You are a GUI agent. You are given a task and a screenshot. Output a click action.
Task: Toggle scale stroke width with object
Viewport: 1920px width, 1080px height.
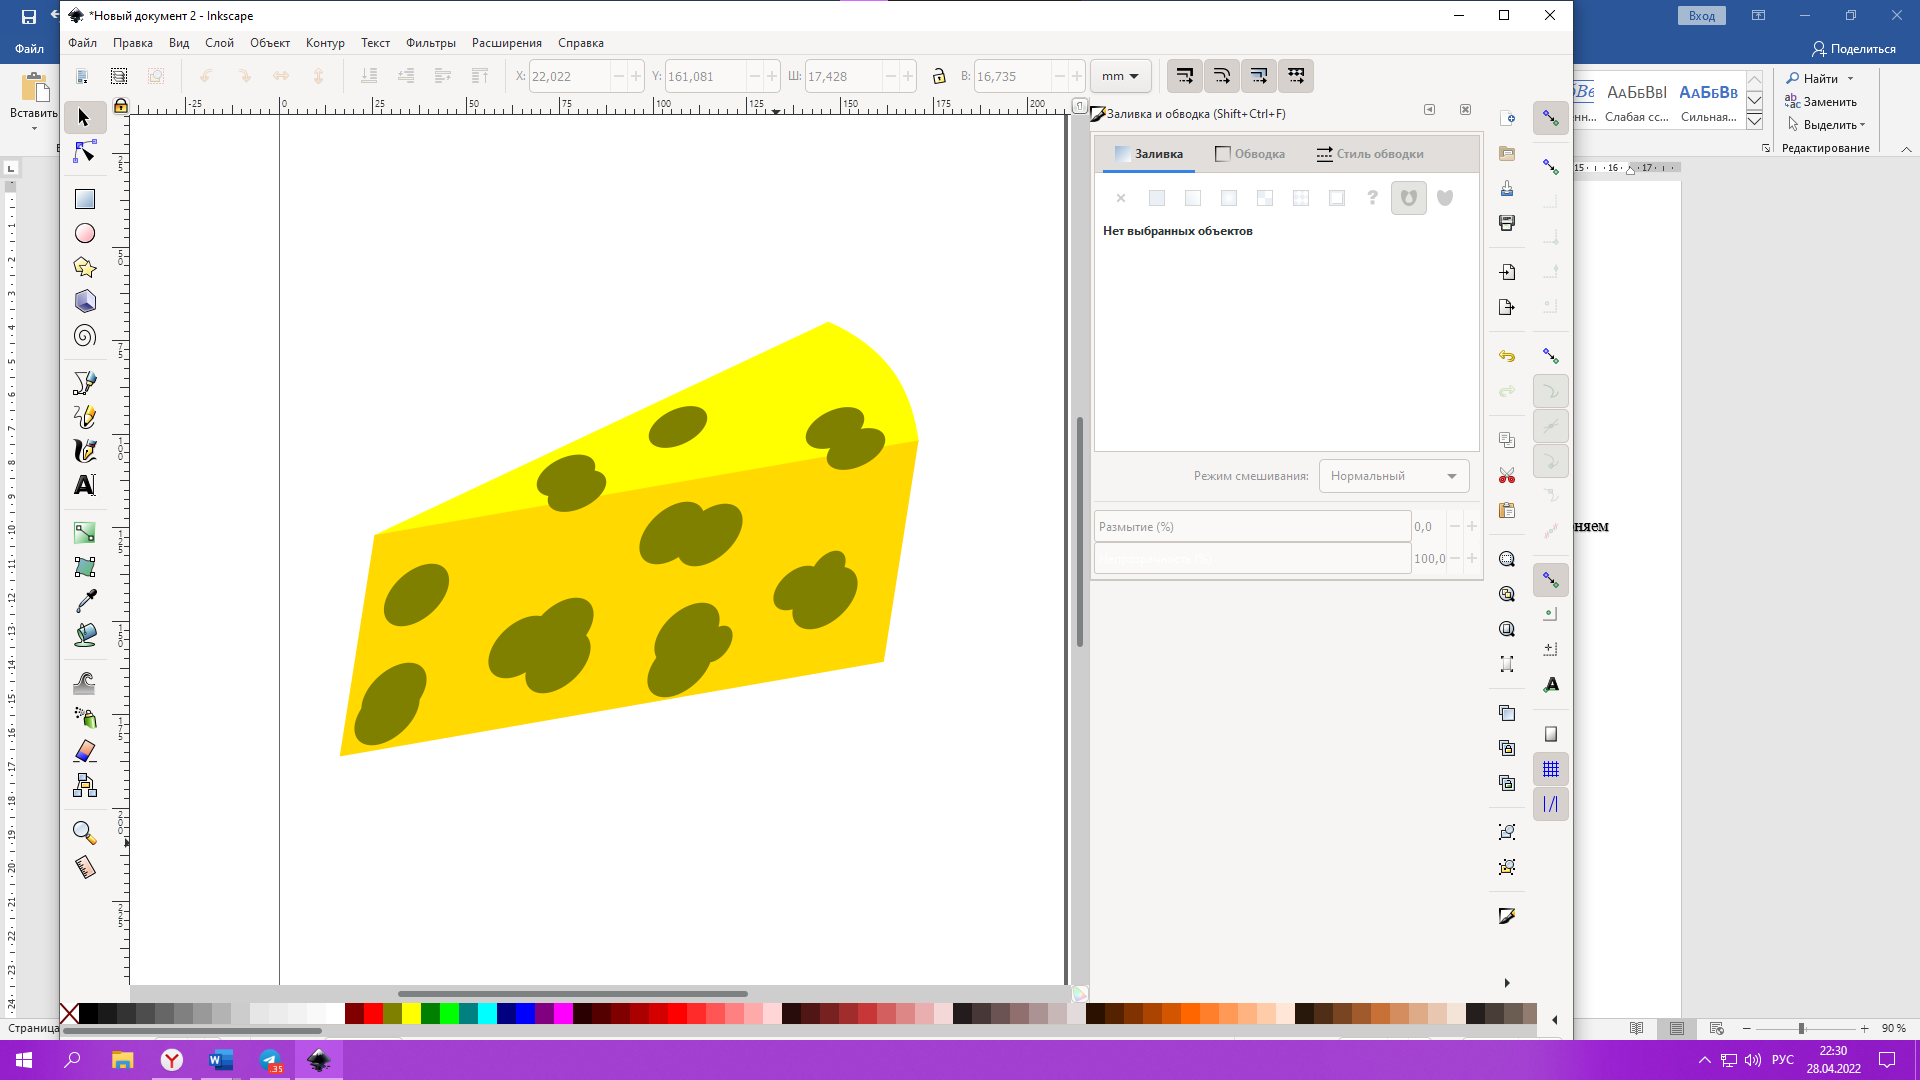click(x=1185, y=76)
